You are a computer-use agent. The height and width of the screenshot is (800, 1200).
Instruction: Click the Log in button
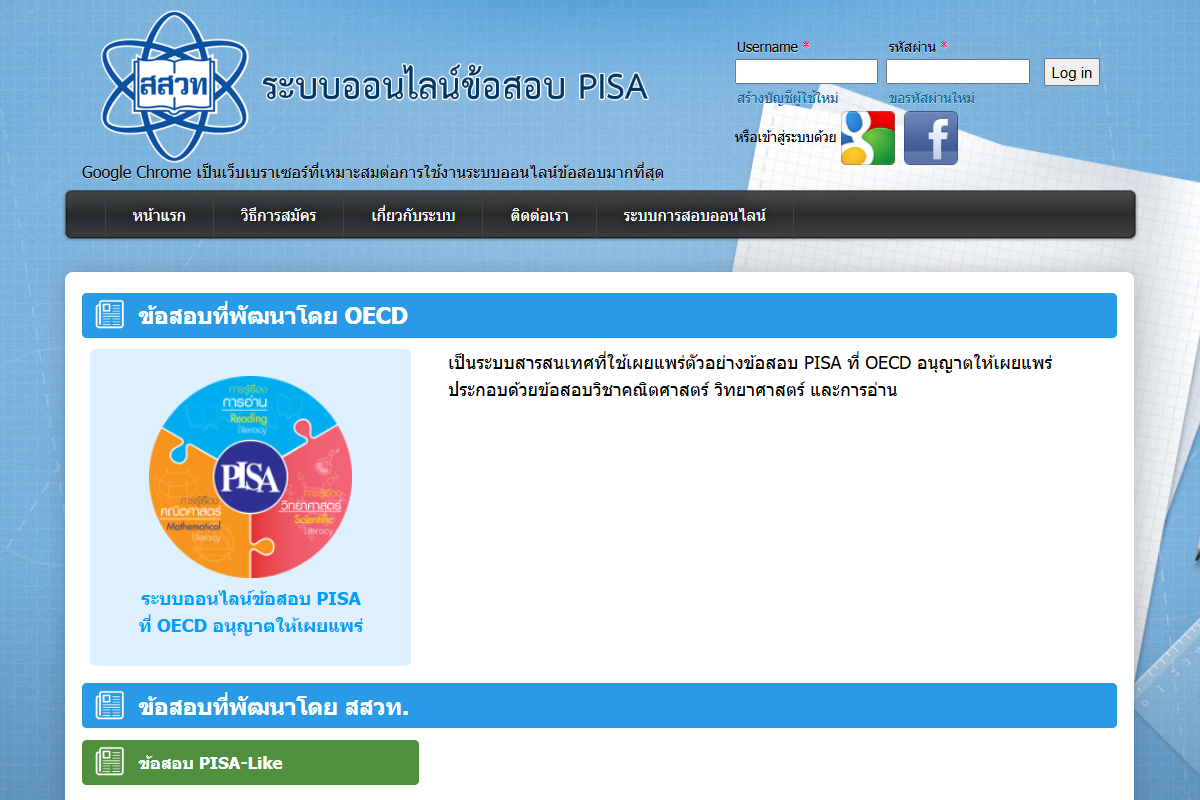point(1072,72)
